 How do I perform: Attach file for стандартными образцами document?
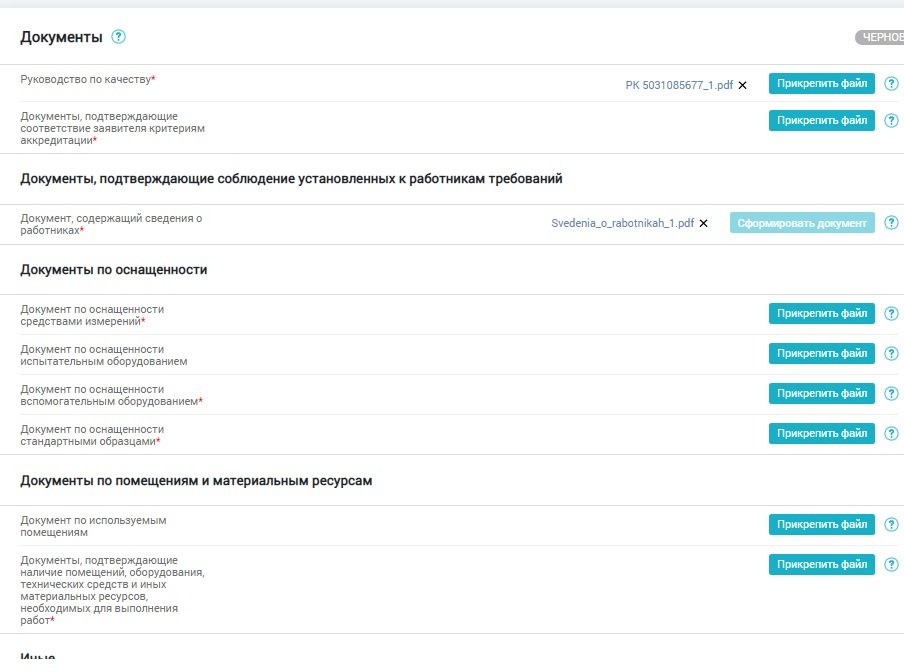coord(821,434)
